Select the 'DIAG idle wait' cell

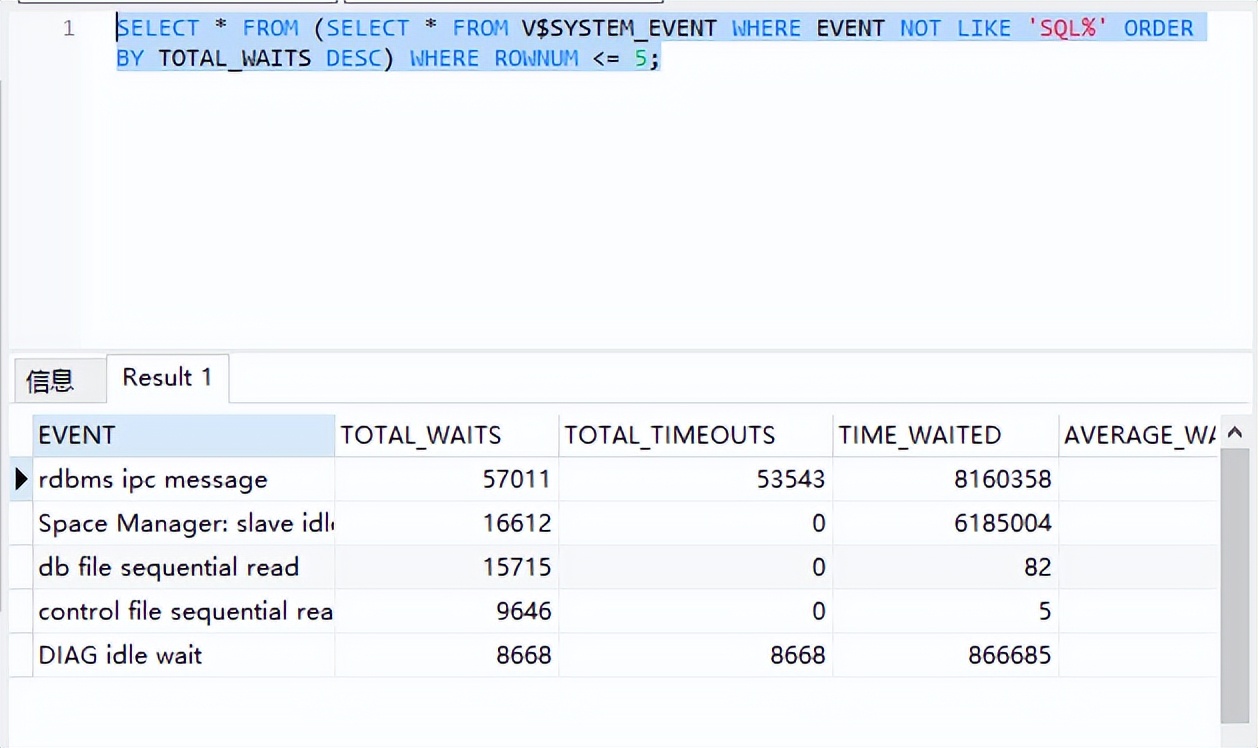click(184, 655)
